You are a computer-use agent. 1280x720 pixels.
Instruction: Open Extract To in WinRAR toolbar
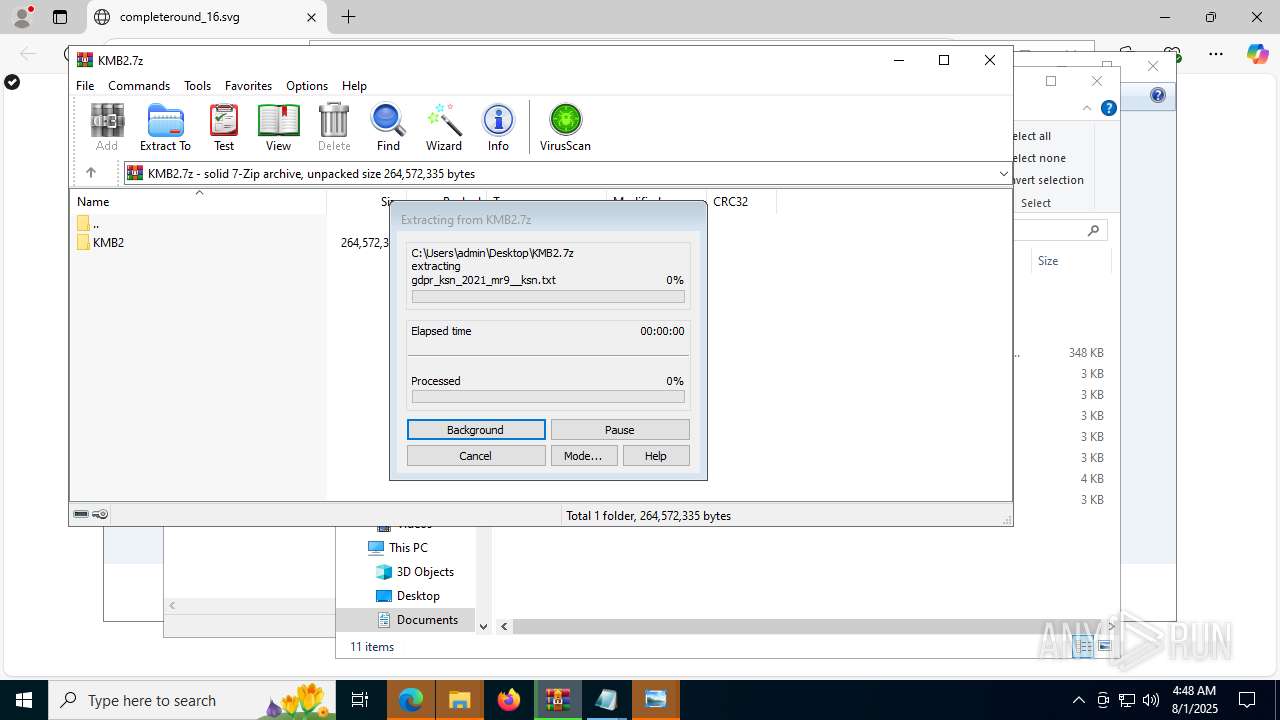coord(165,127)
